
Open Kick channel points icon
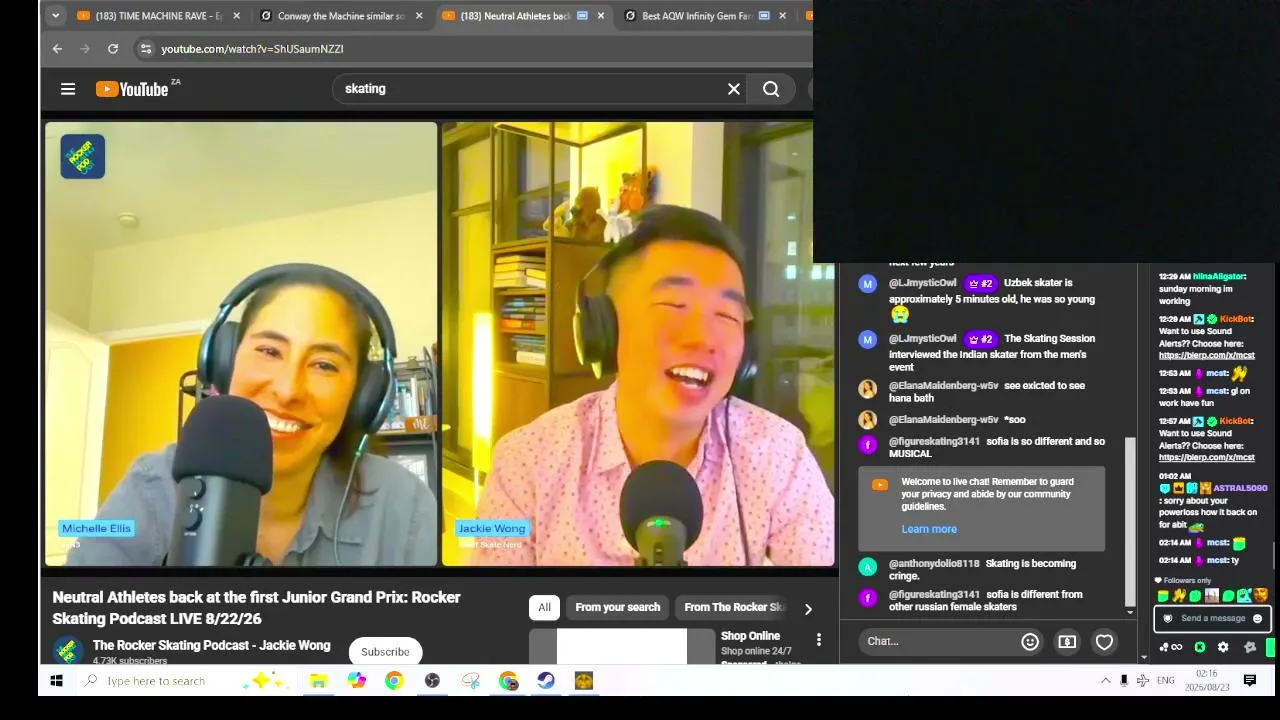tap(1170, 647)
